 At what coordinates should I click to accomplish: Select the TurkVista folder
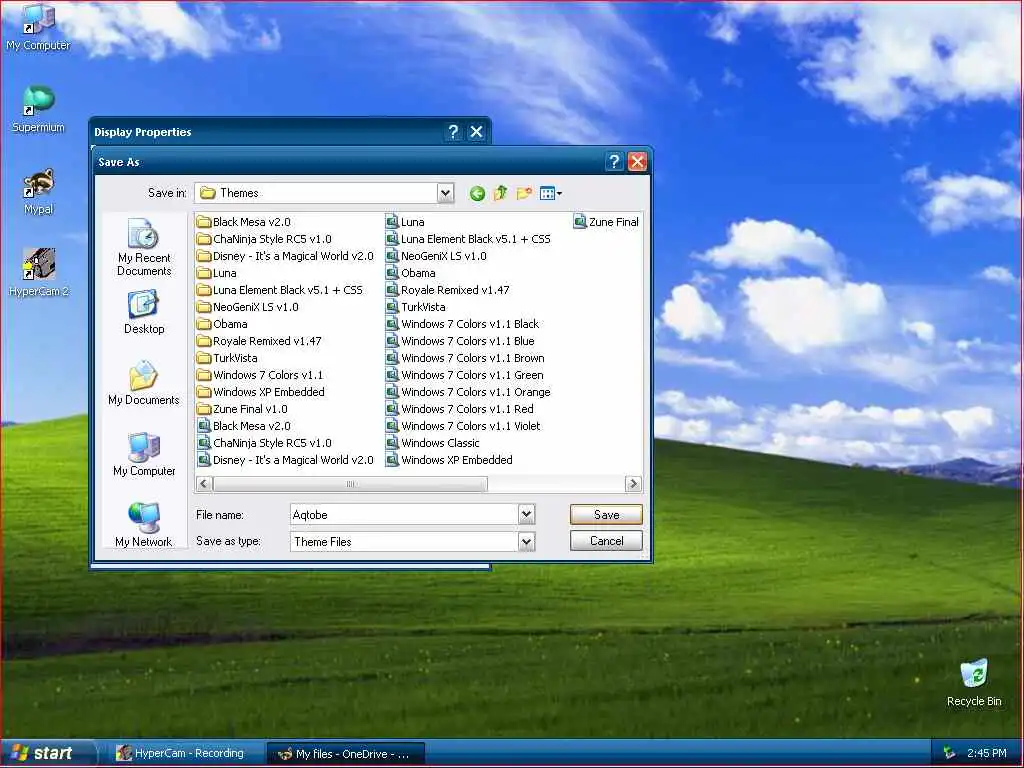(x=227, y=358)
